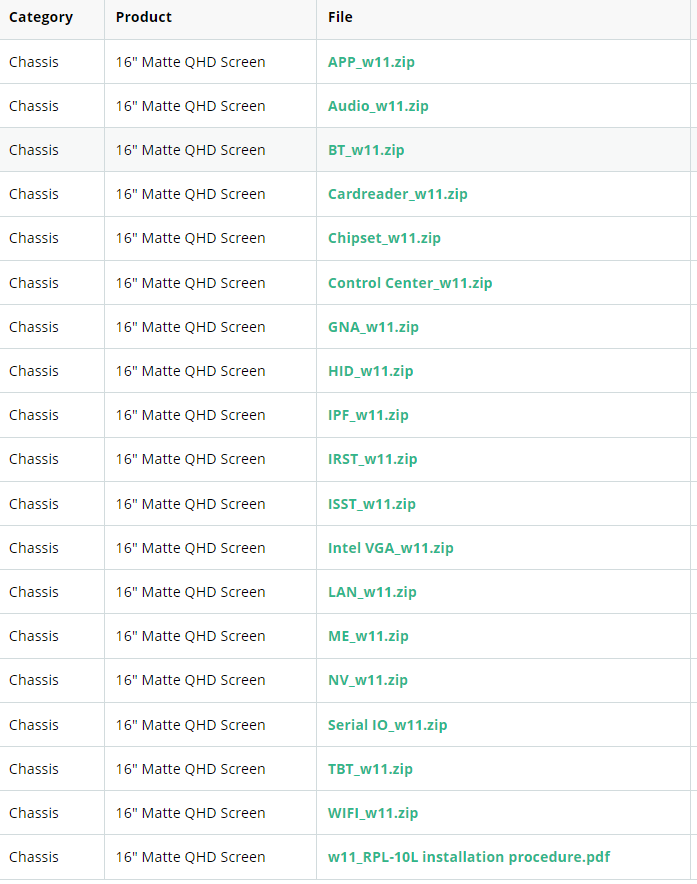Download the ME_w11.zip file

point(368,636)
